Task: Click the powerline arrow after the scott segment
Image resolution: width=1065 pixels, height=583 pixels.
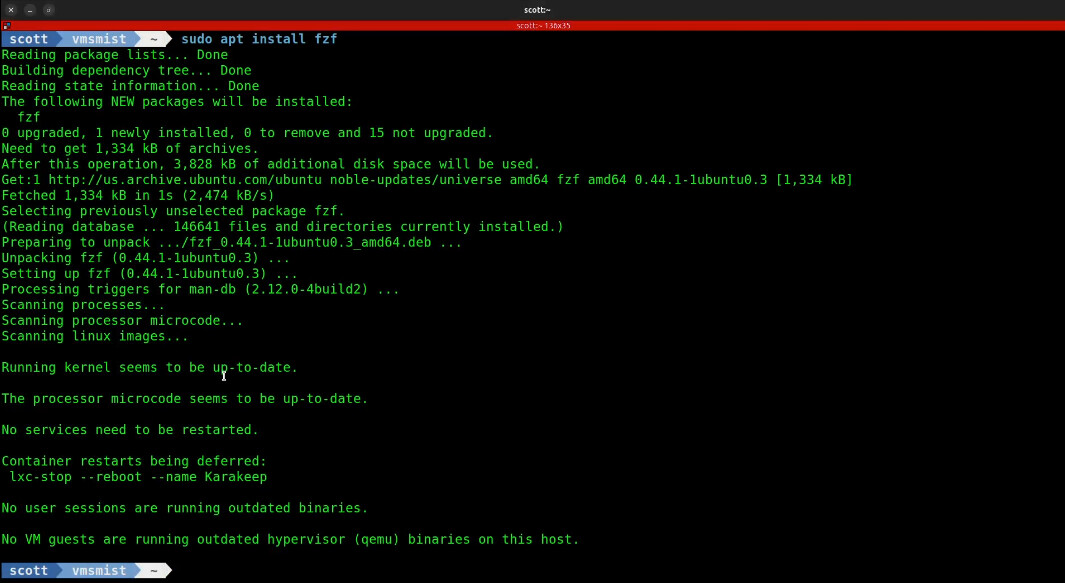Action: pos(62,39)
